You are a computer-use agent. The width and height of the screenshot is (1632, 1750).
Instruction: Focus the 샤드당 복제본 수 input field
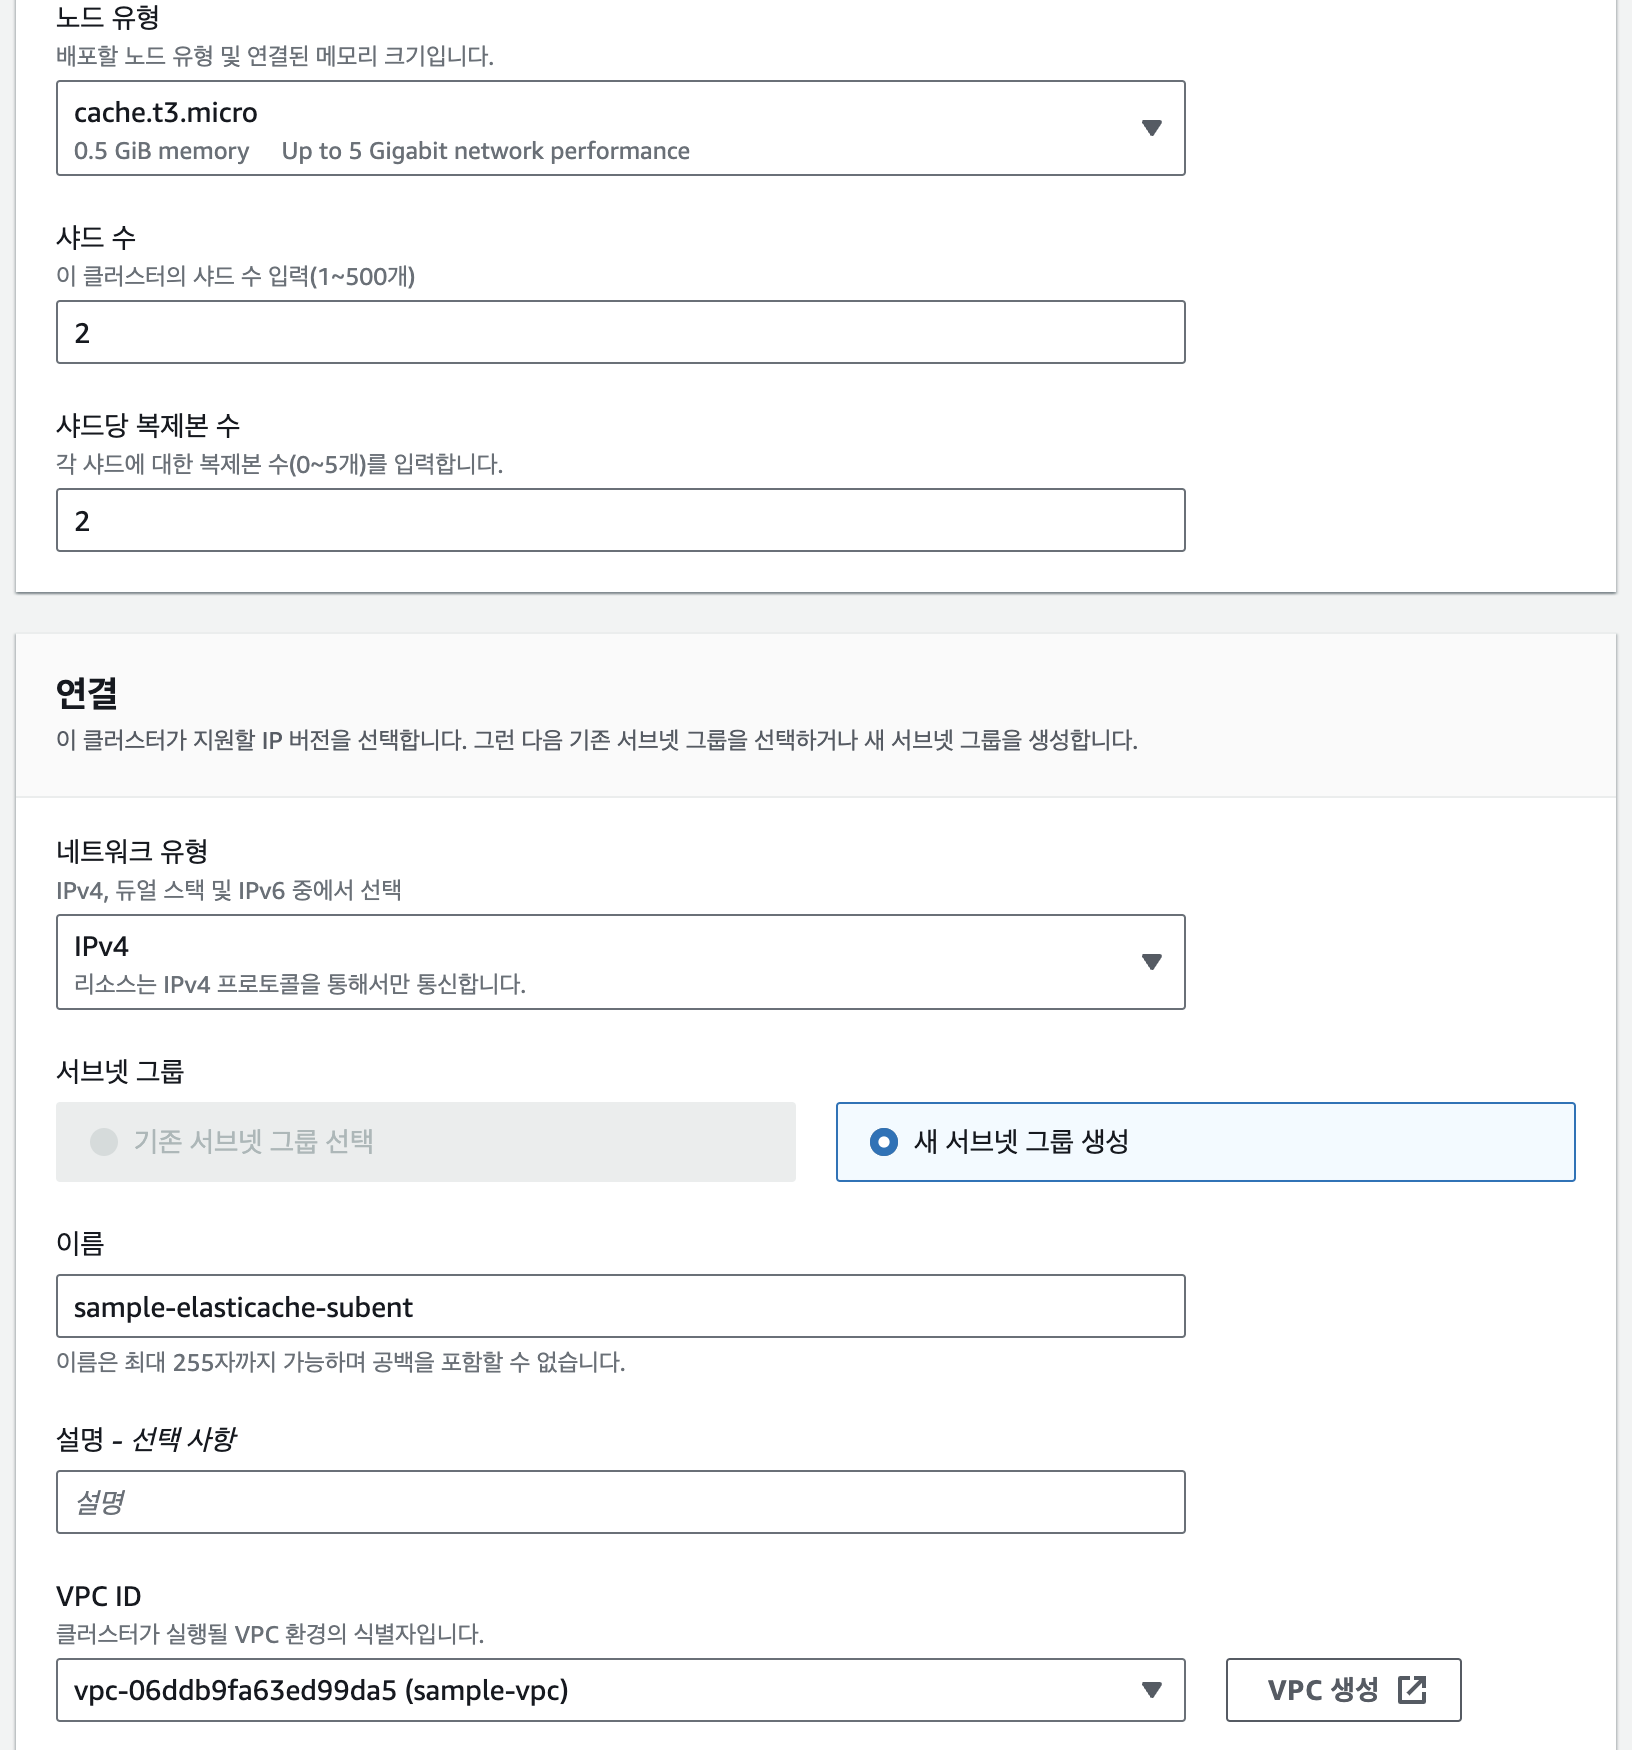tap(620, 520)
